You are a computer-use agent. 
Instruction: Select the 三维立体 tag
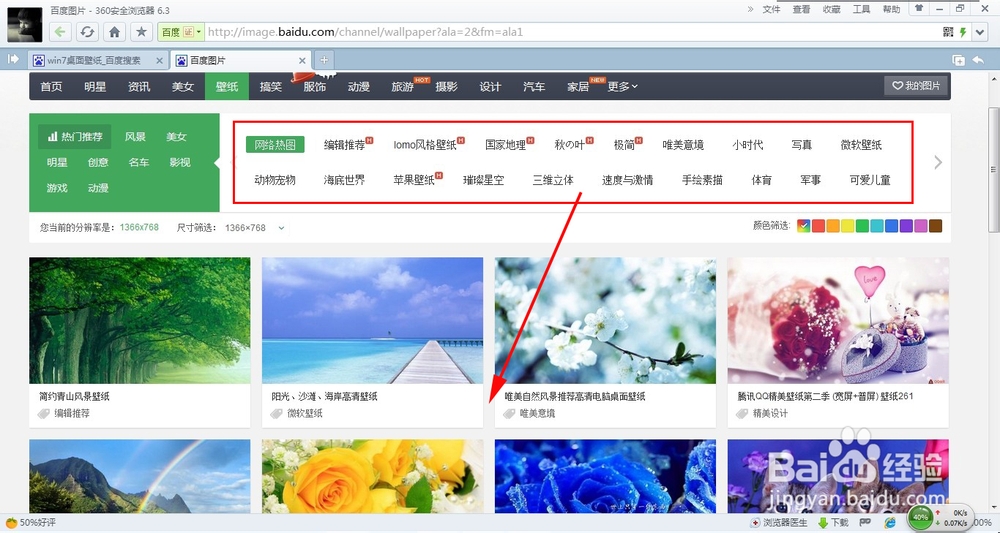[553, 180]
